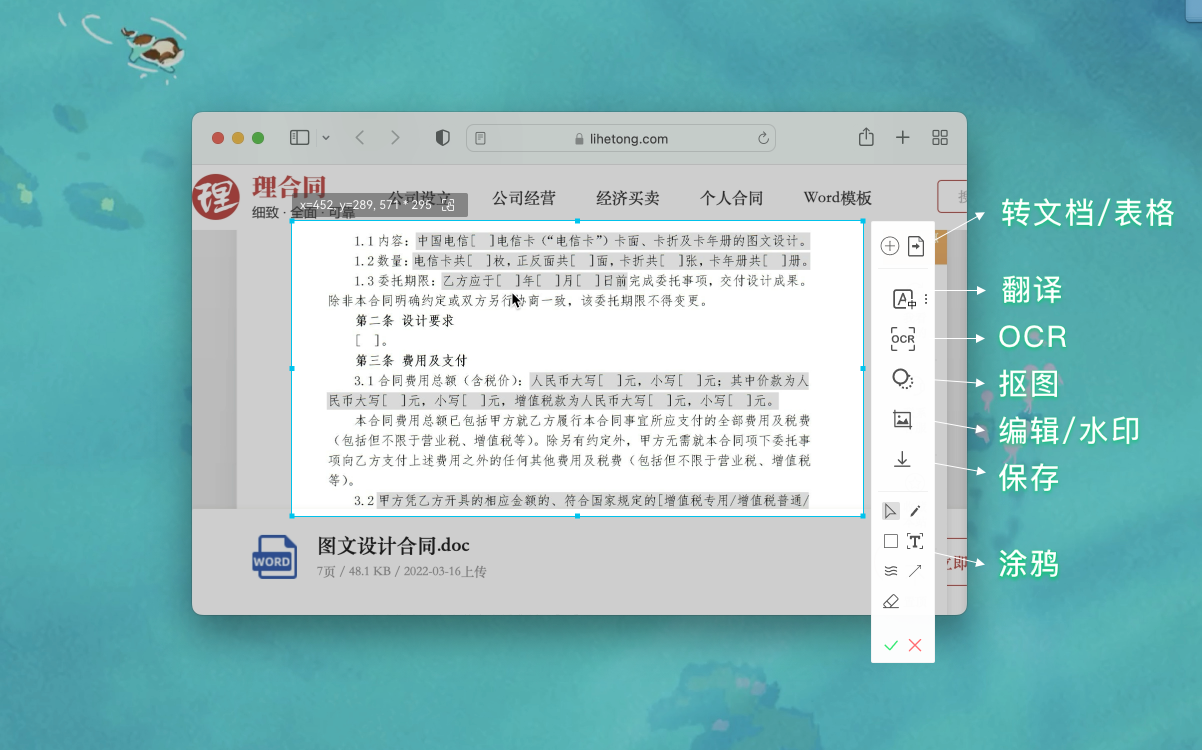Viewport: 1202px width, 750px height.
Task: Click the file info text starting with 7页
Action: pos(401,572)
